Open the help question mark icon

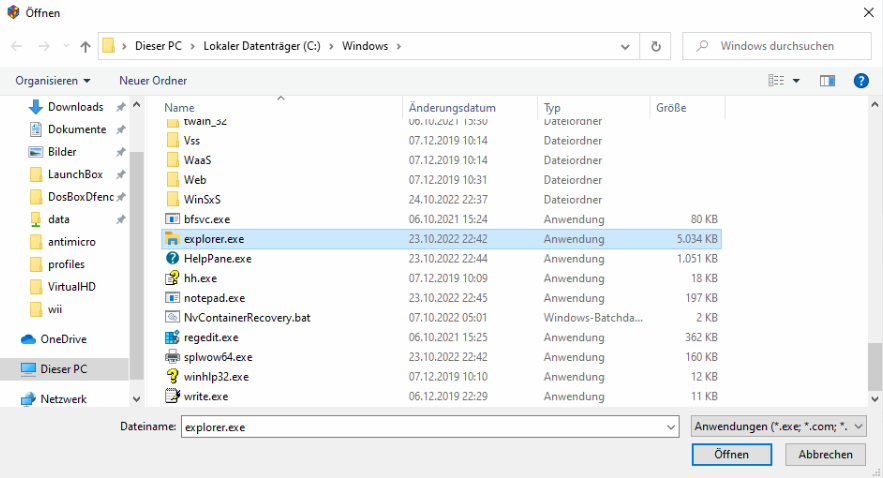pyautogui.click(x=860, y=80)
